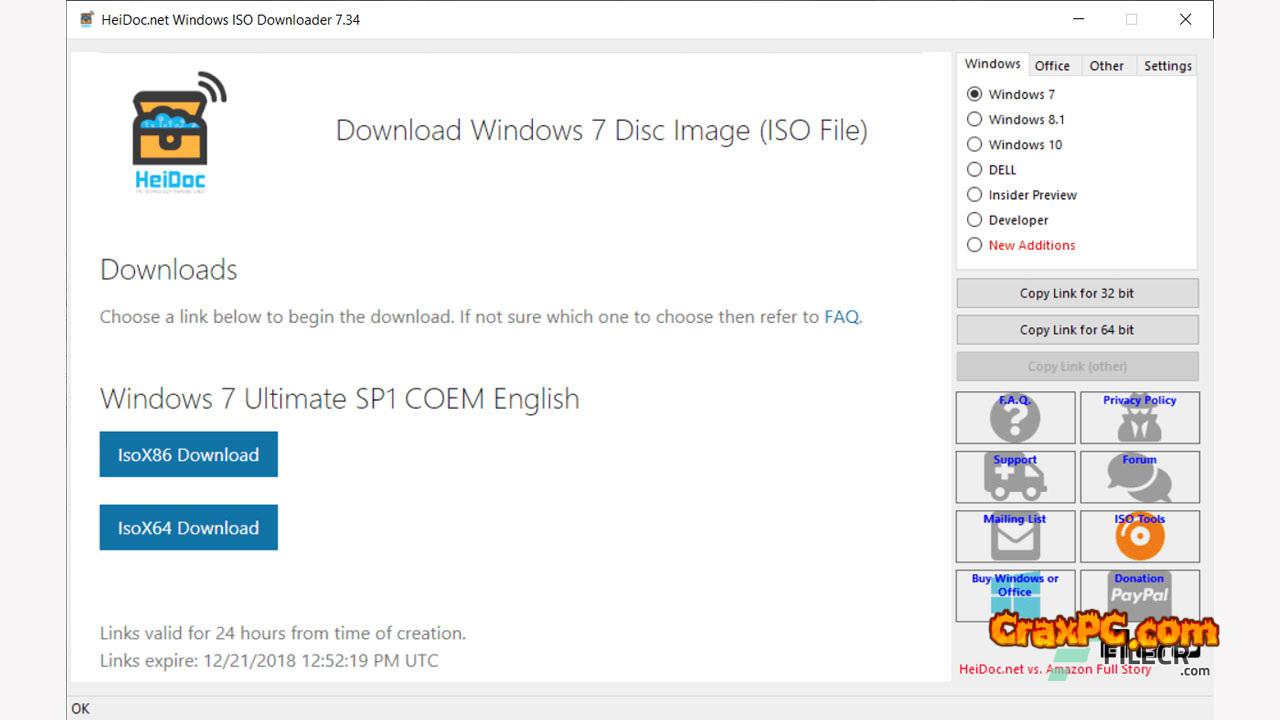1280x720 pixels.
Task: Switch to the Other tab
Action: (1106, 66)
